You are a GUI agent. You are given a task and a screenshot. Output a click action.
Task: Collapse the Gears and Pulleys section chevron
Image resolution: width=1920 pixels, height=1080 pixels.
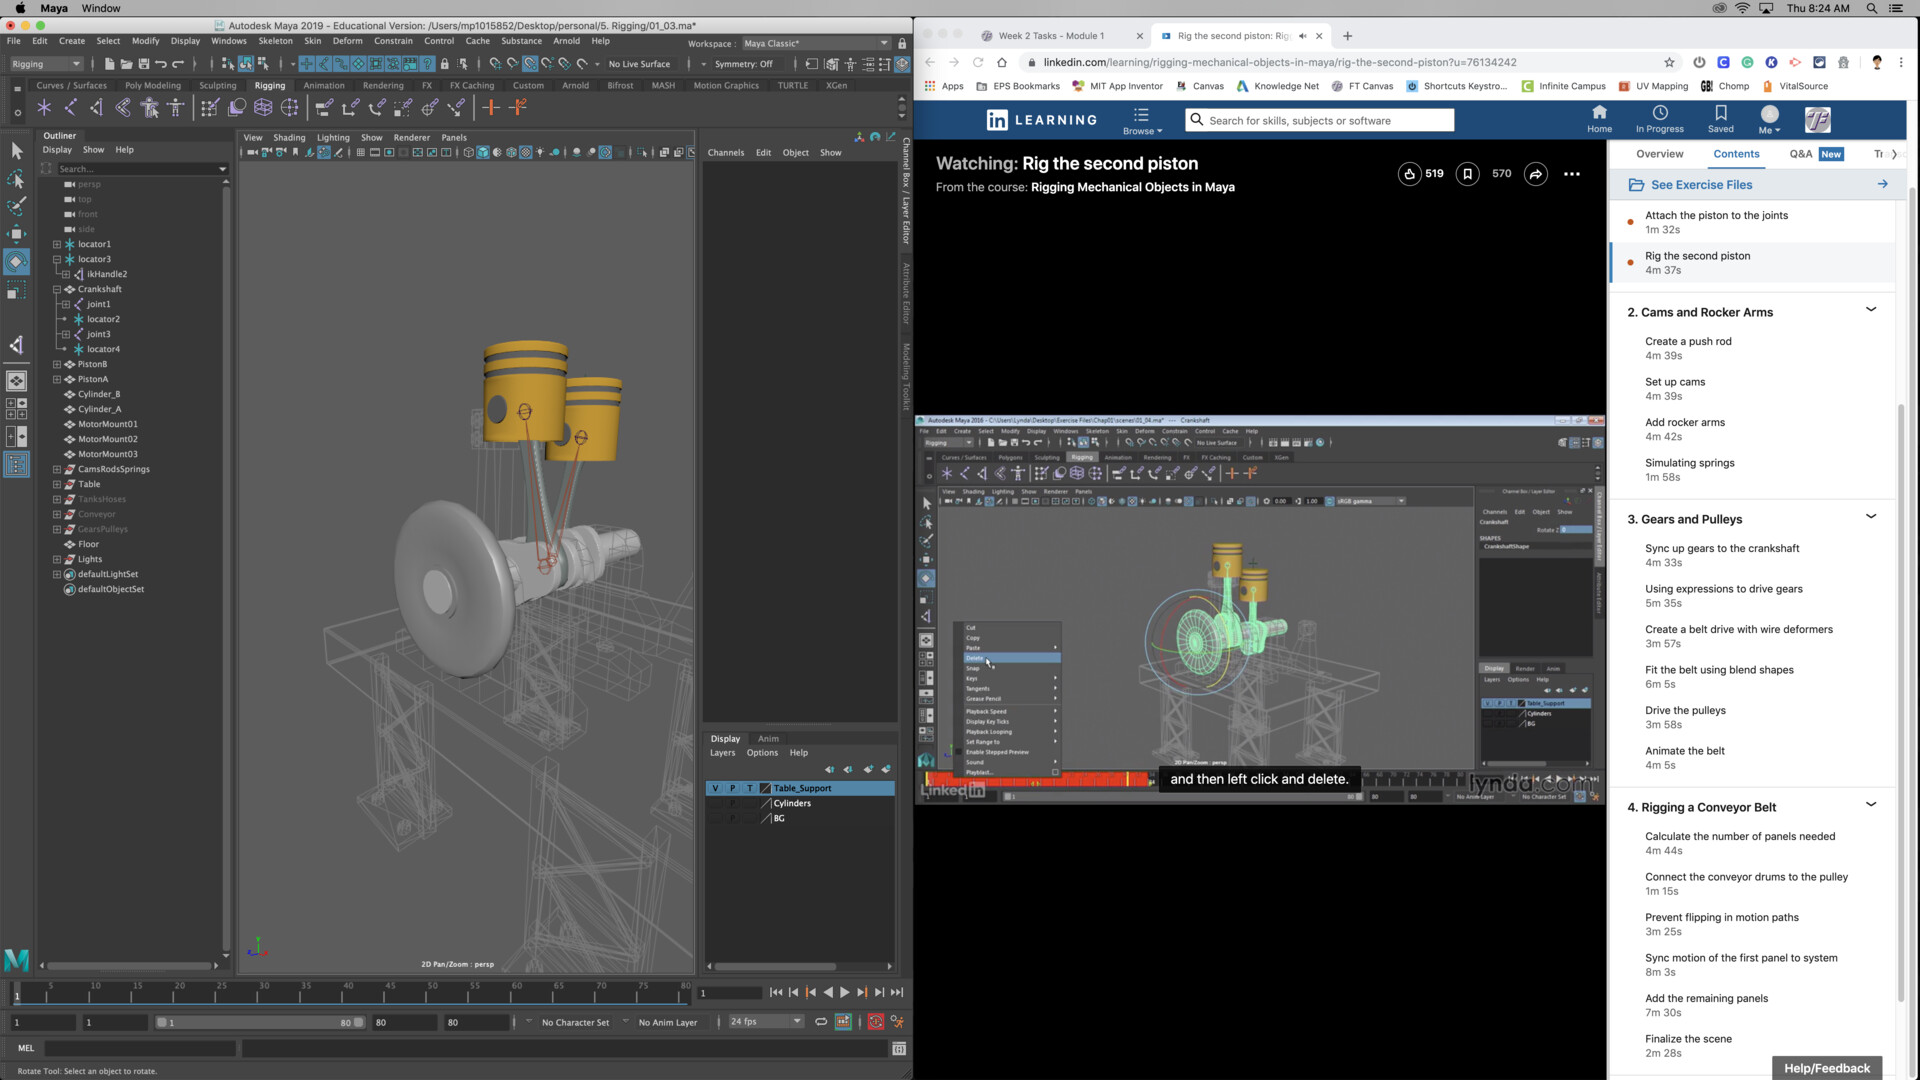[x=1871, y=516]
